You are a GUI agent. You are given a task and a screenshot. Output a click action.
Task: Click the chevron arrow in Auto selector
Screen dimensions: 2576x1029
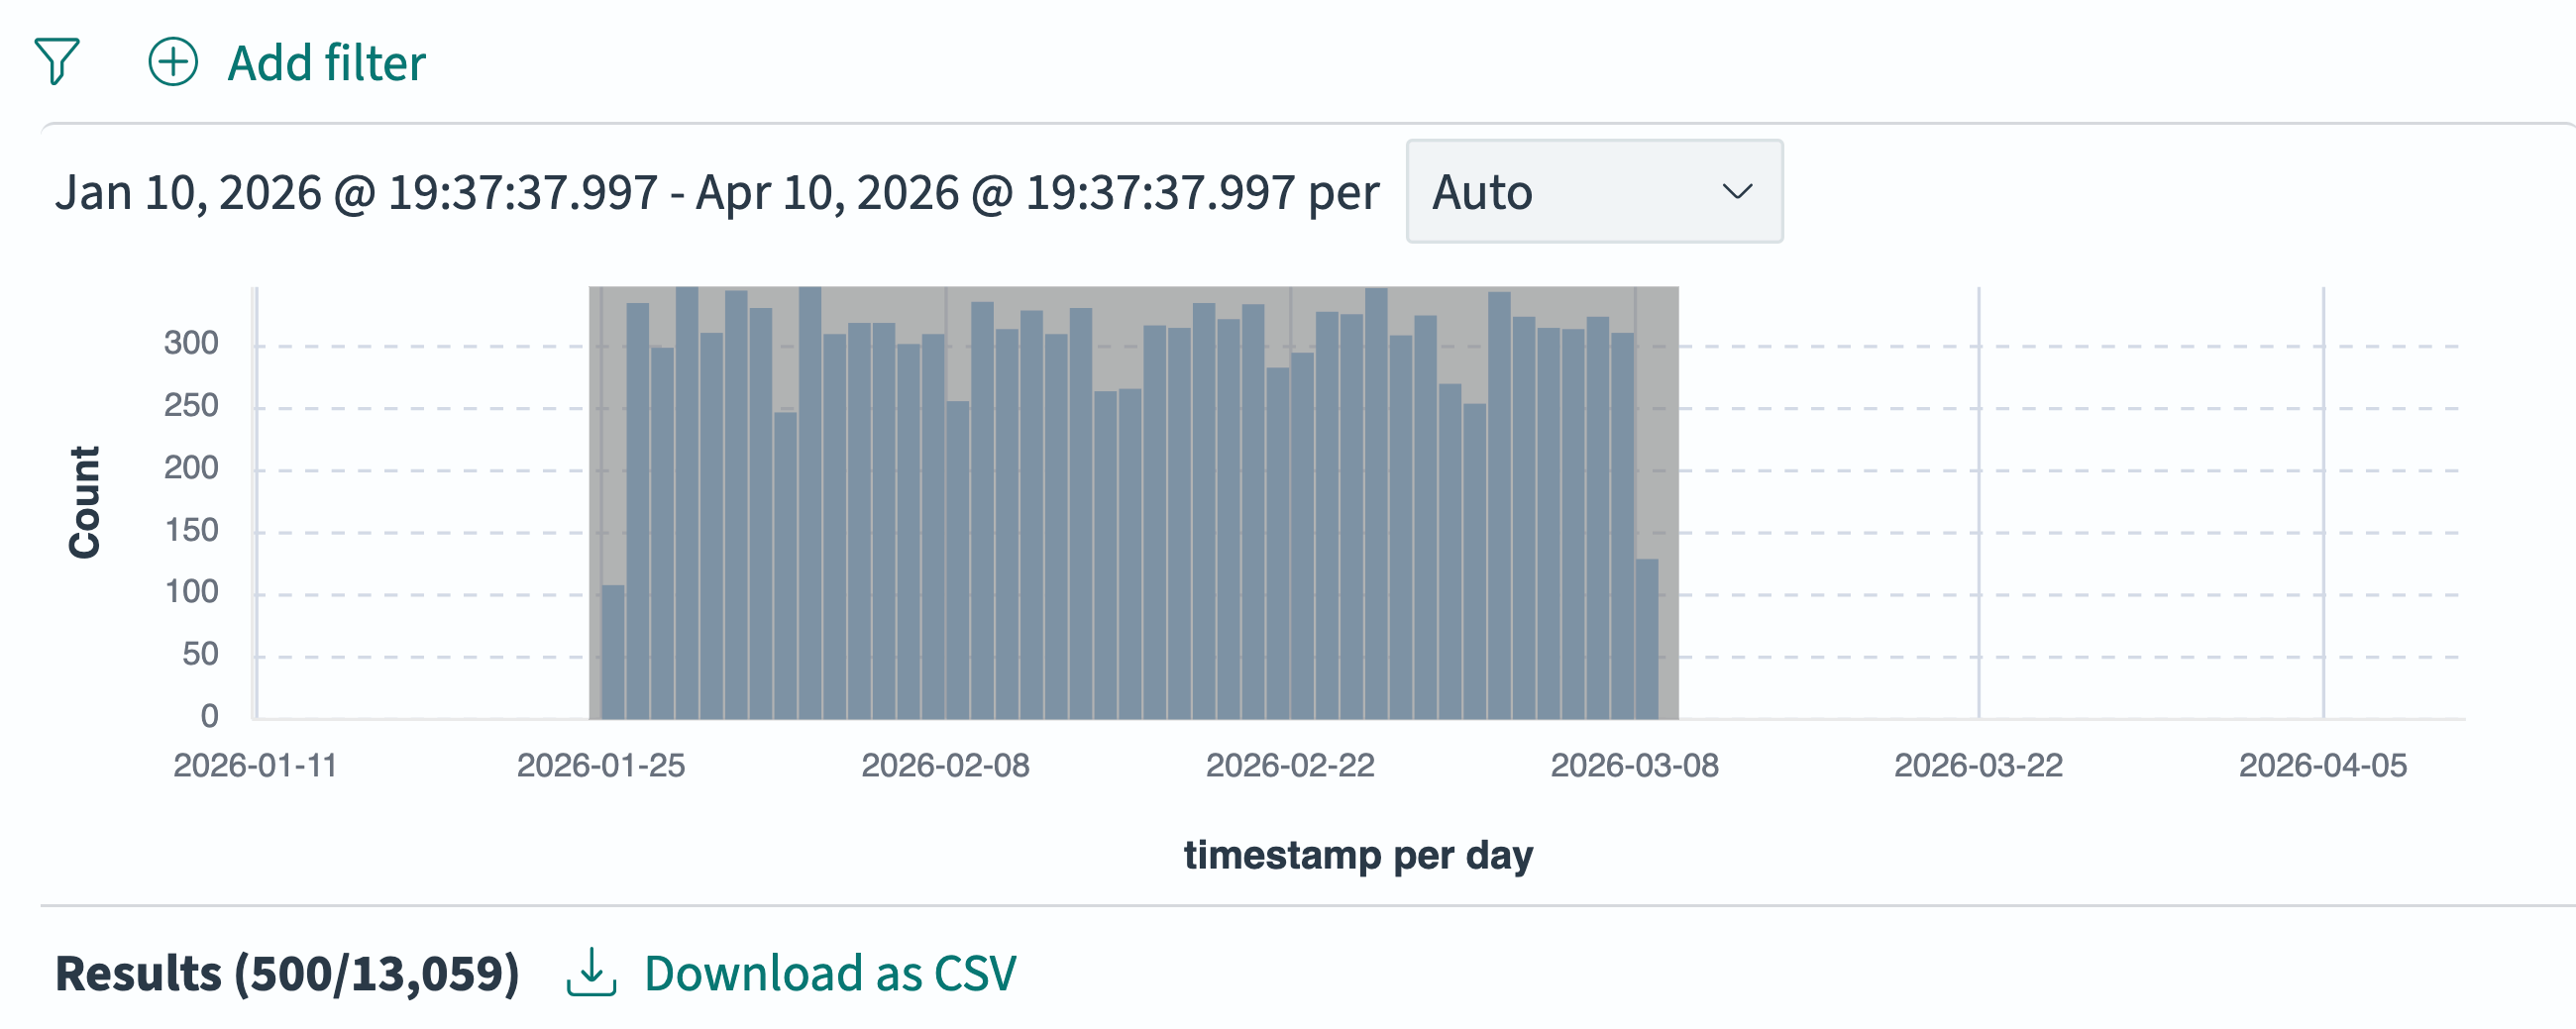coord(1737,191)
